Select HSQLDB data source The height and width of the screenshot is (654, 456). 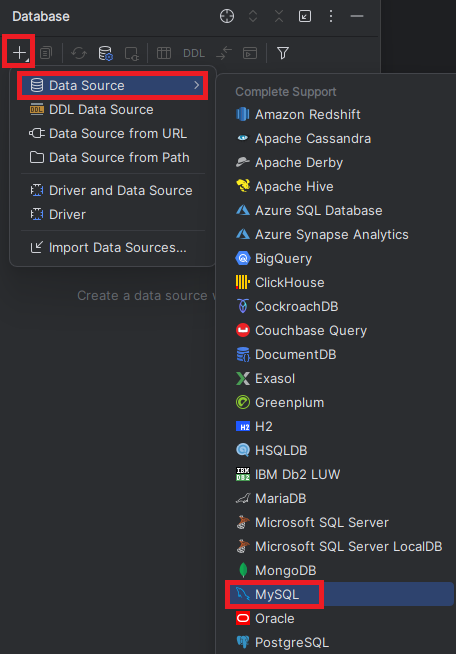340,450
